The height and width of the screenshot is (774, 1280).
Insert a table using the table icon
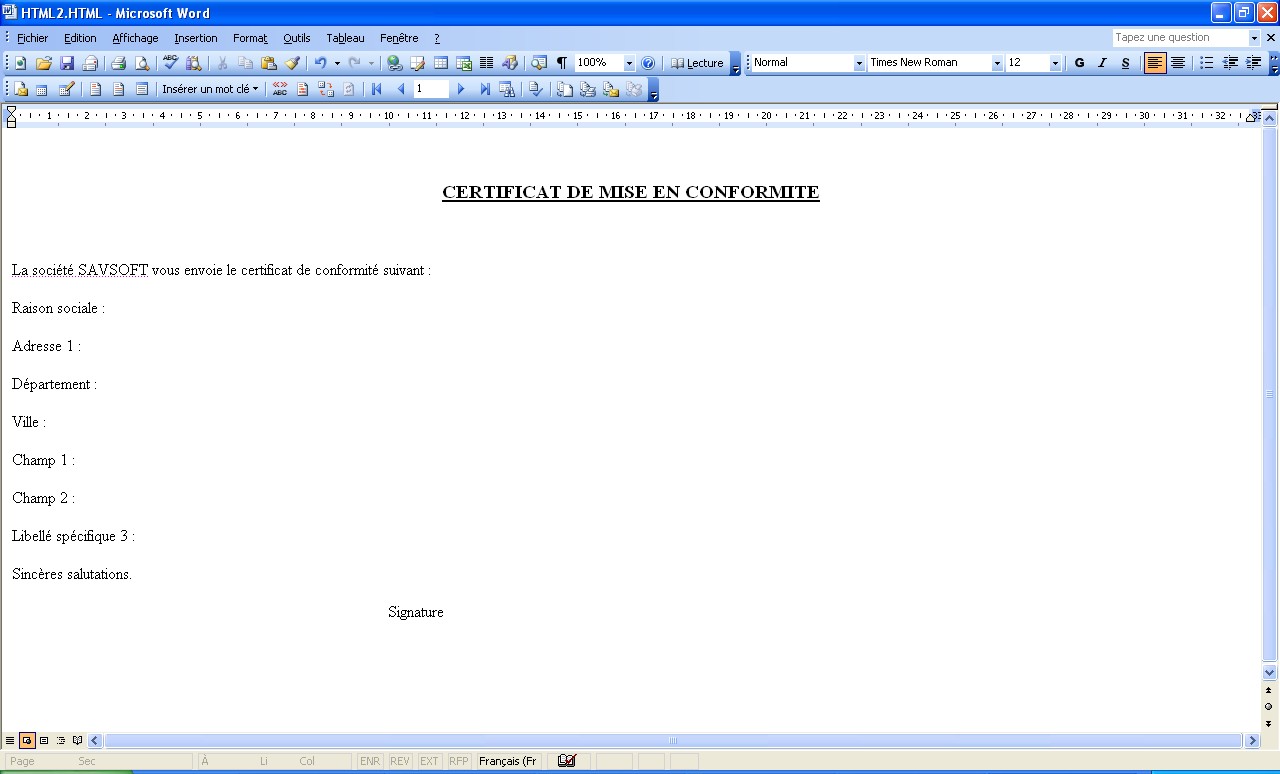(x=440, y=62)
